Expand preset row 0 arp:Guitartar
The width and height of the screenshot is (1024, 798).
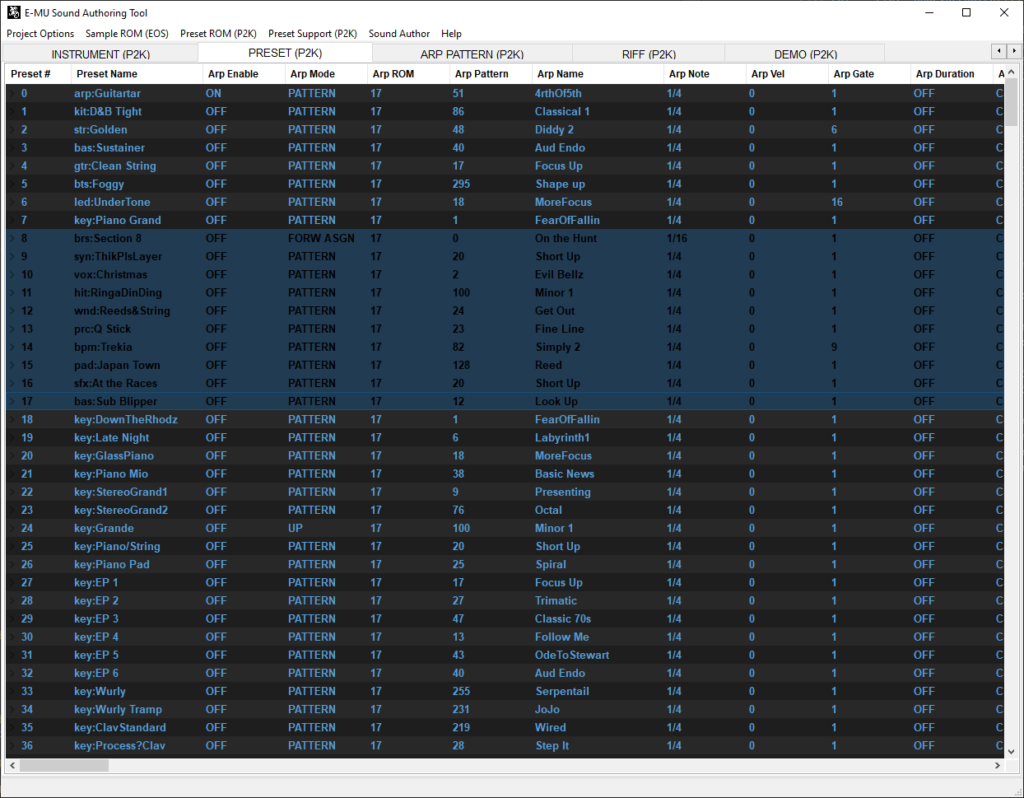[11, 93]
